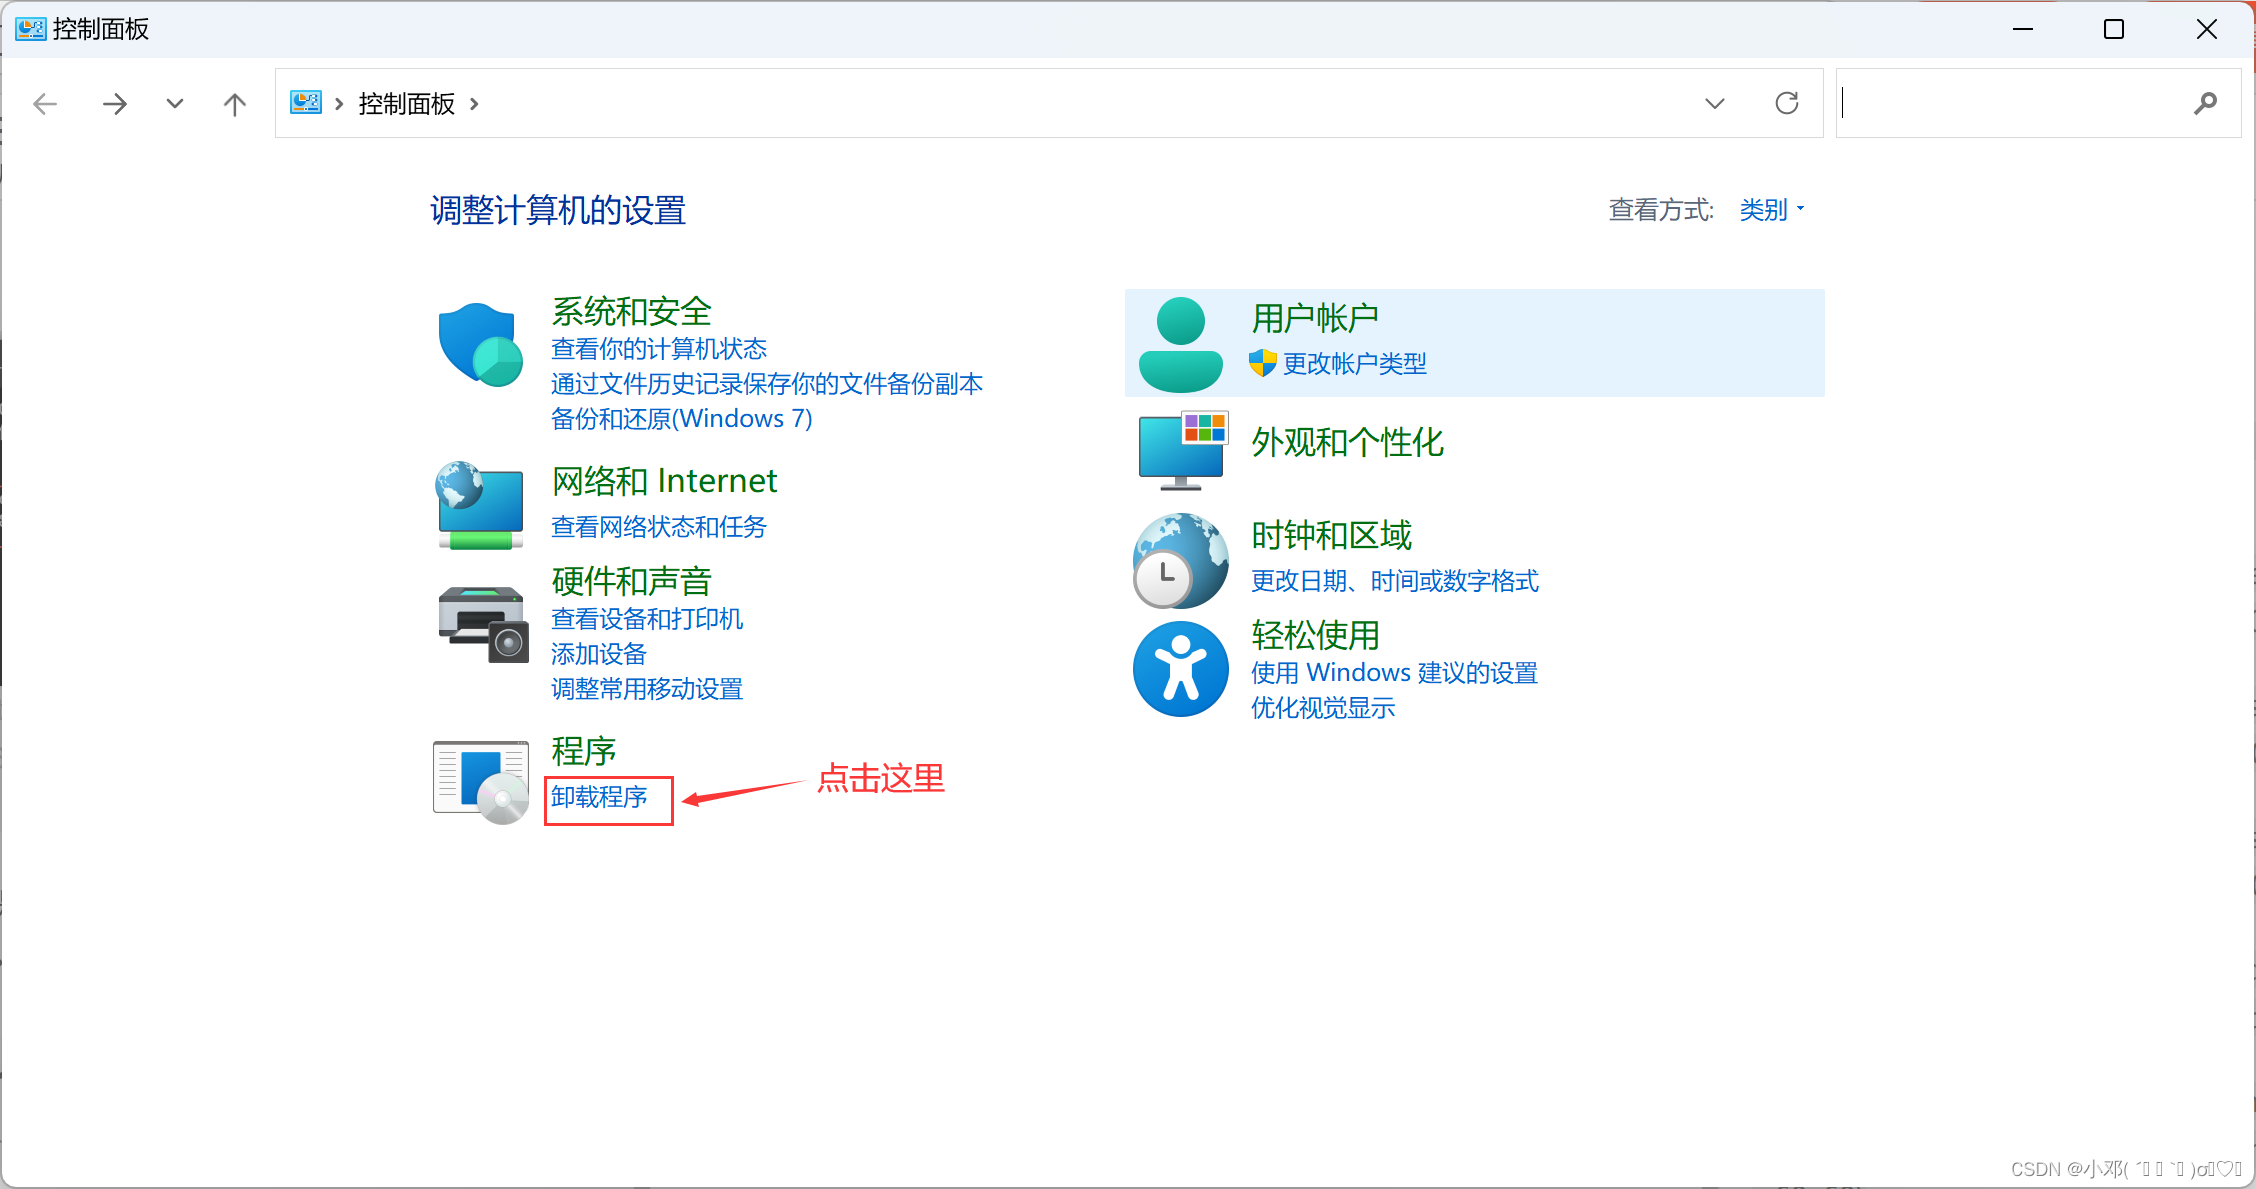Open the Hardware and Sound printer icon
The height and width of the screenshot is (1189, 2256).
[483, 624]
